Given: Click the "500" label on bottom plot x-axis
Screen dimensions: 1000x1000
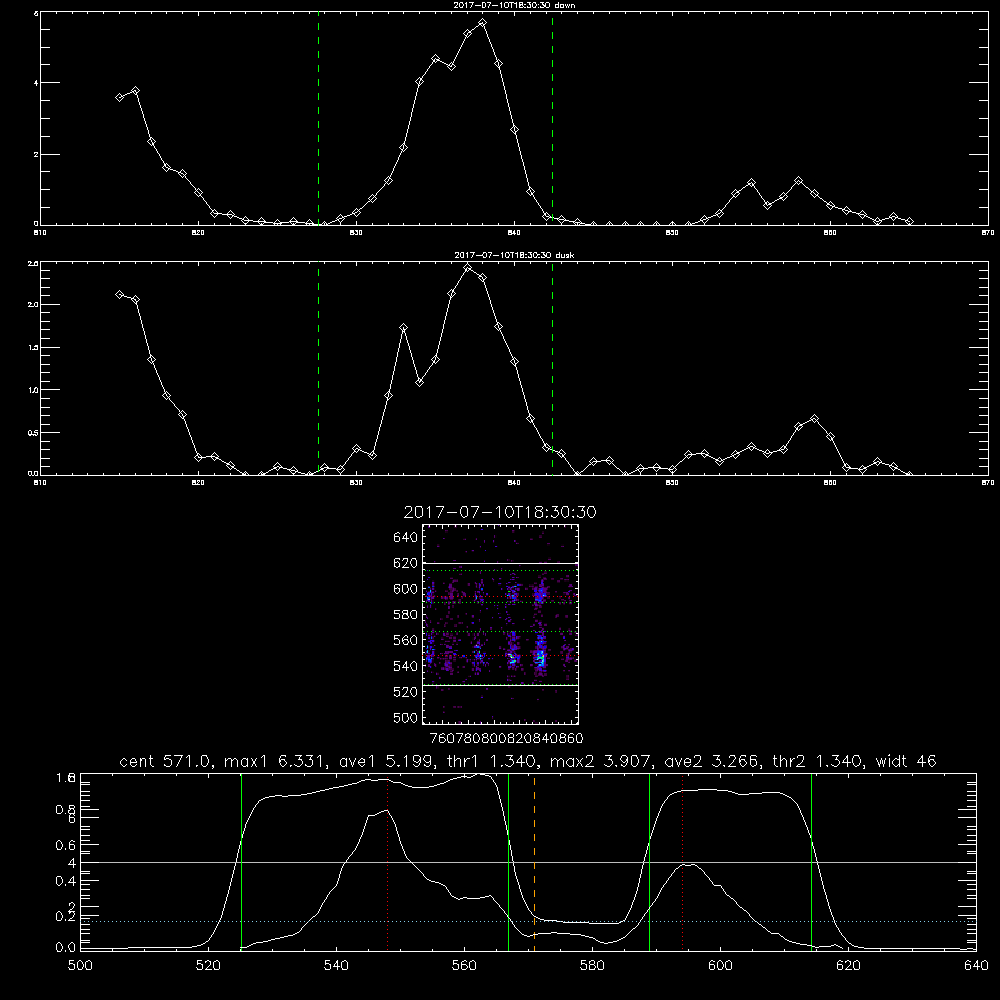Looking at the screenshot, I should [80, 966].
